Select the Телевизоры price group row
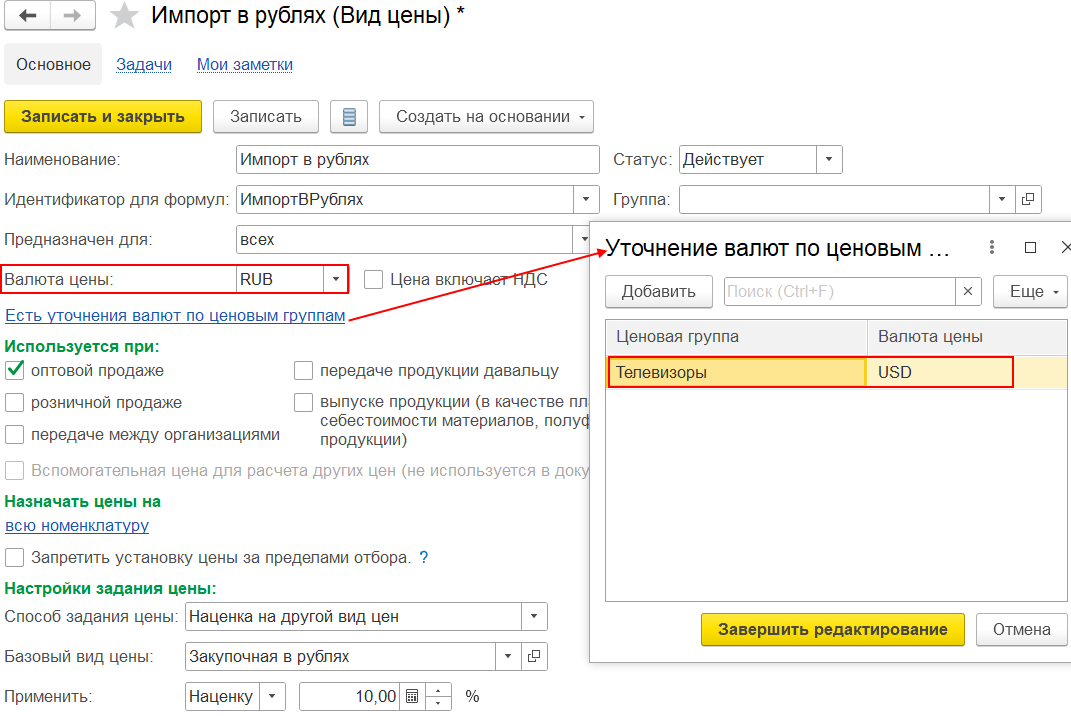Image resolution: width=1071 pixels, height=716 pixels. pos(736,372)
